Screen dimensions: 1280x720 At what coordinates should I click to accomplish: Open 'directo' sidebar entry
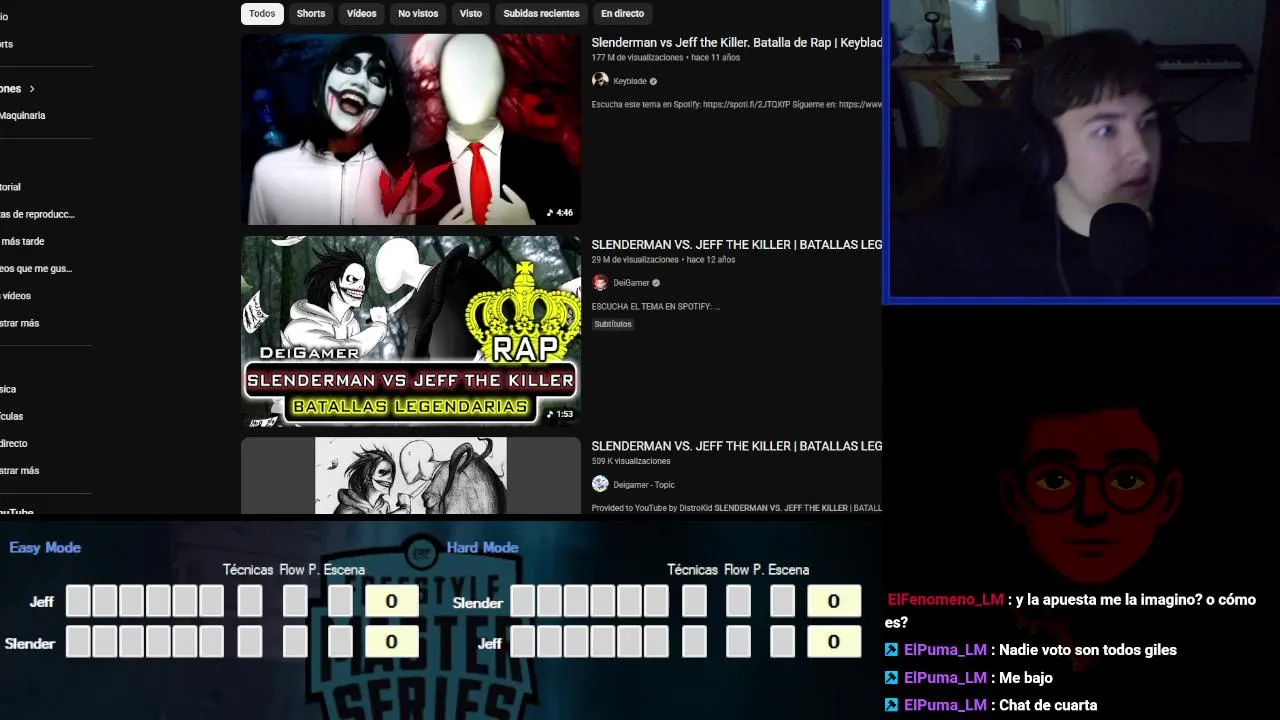tap(14, 444)
